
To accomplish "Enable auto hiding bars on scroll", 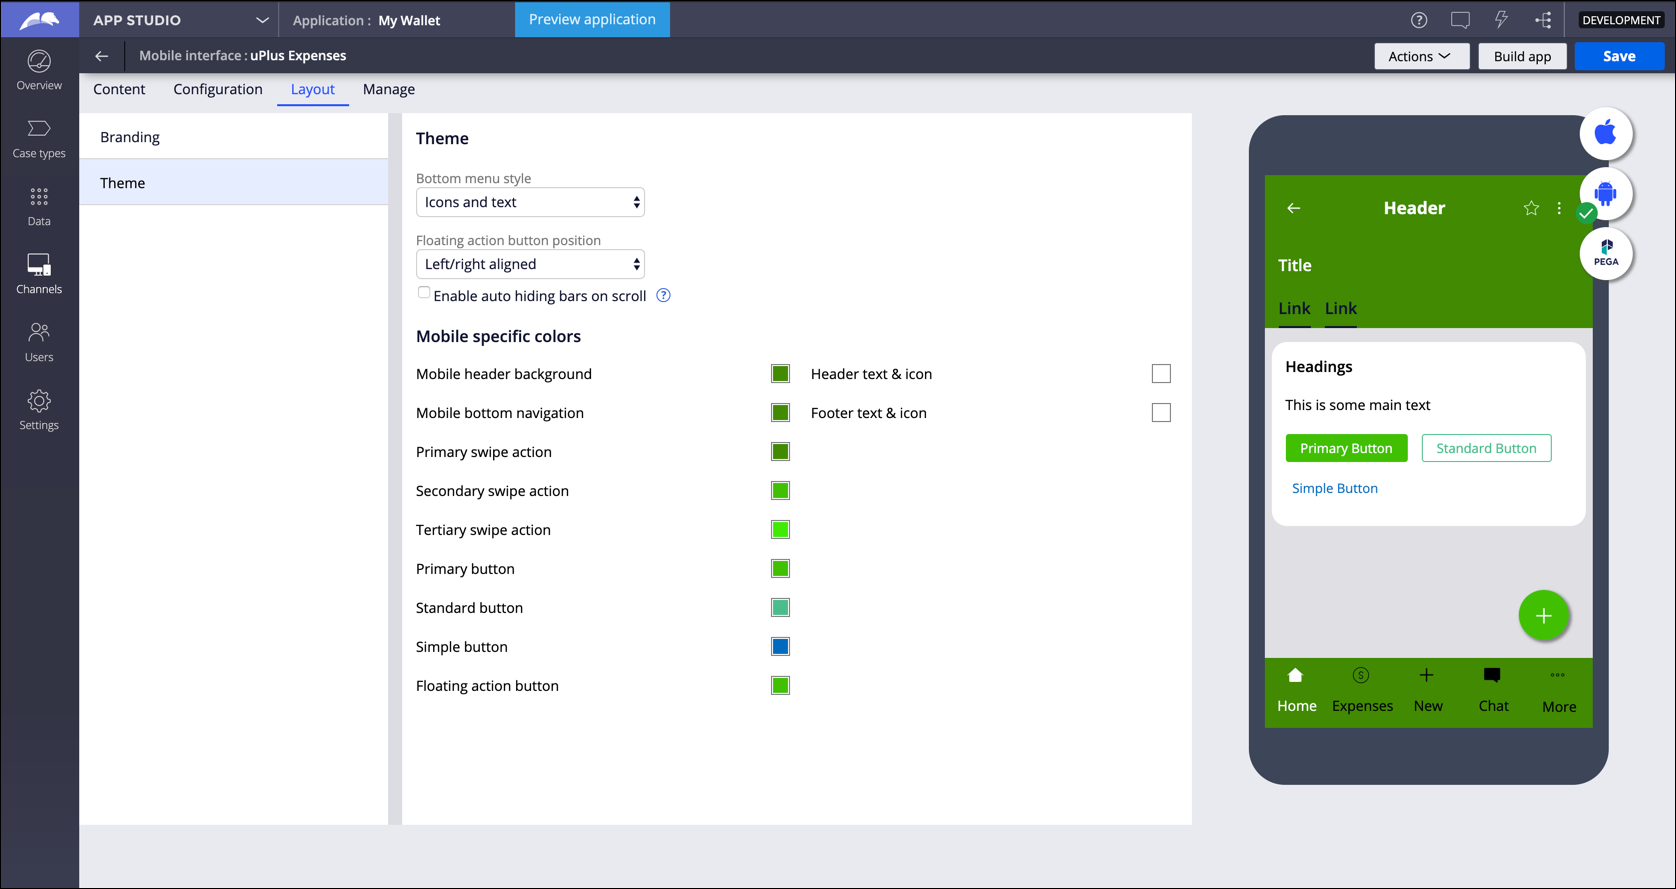I will pyautogui.click(x=424, y=293).
